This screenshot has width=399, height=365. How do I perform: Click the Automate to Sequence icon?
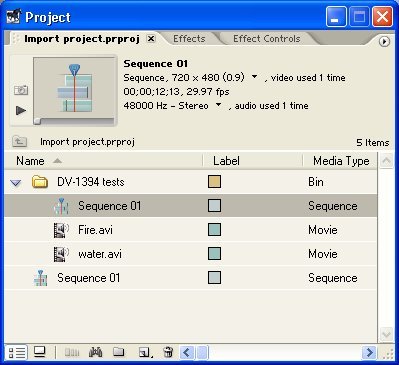72,352
